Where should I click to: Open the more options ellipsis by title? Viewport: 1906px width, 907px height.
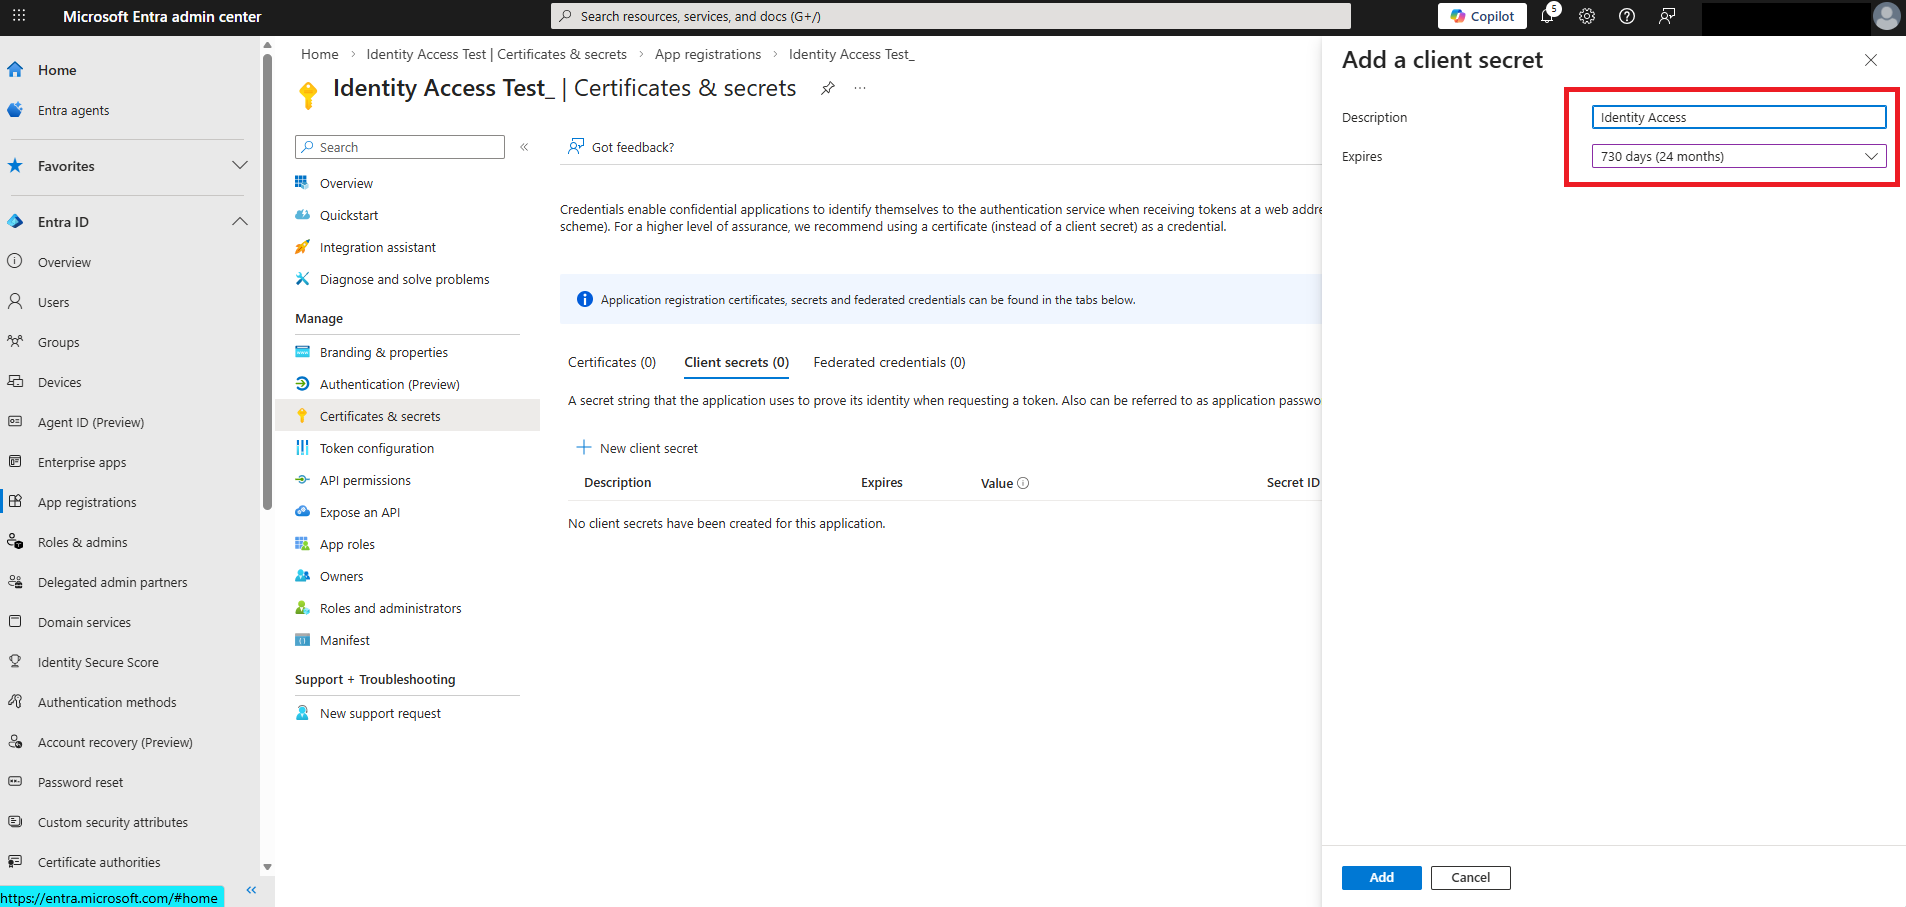[860, 88]
